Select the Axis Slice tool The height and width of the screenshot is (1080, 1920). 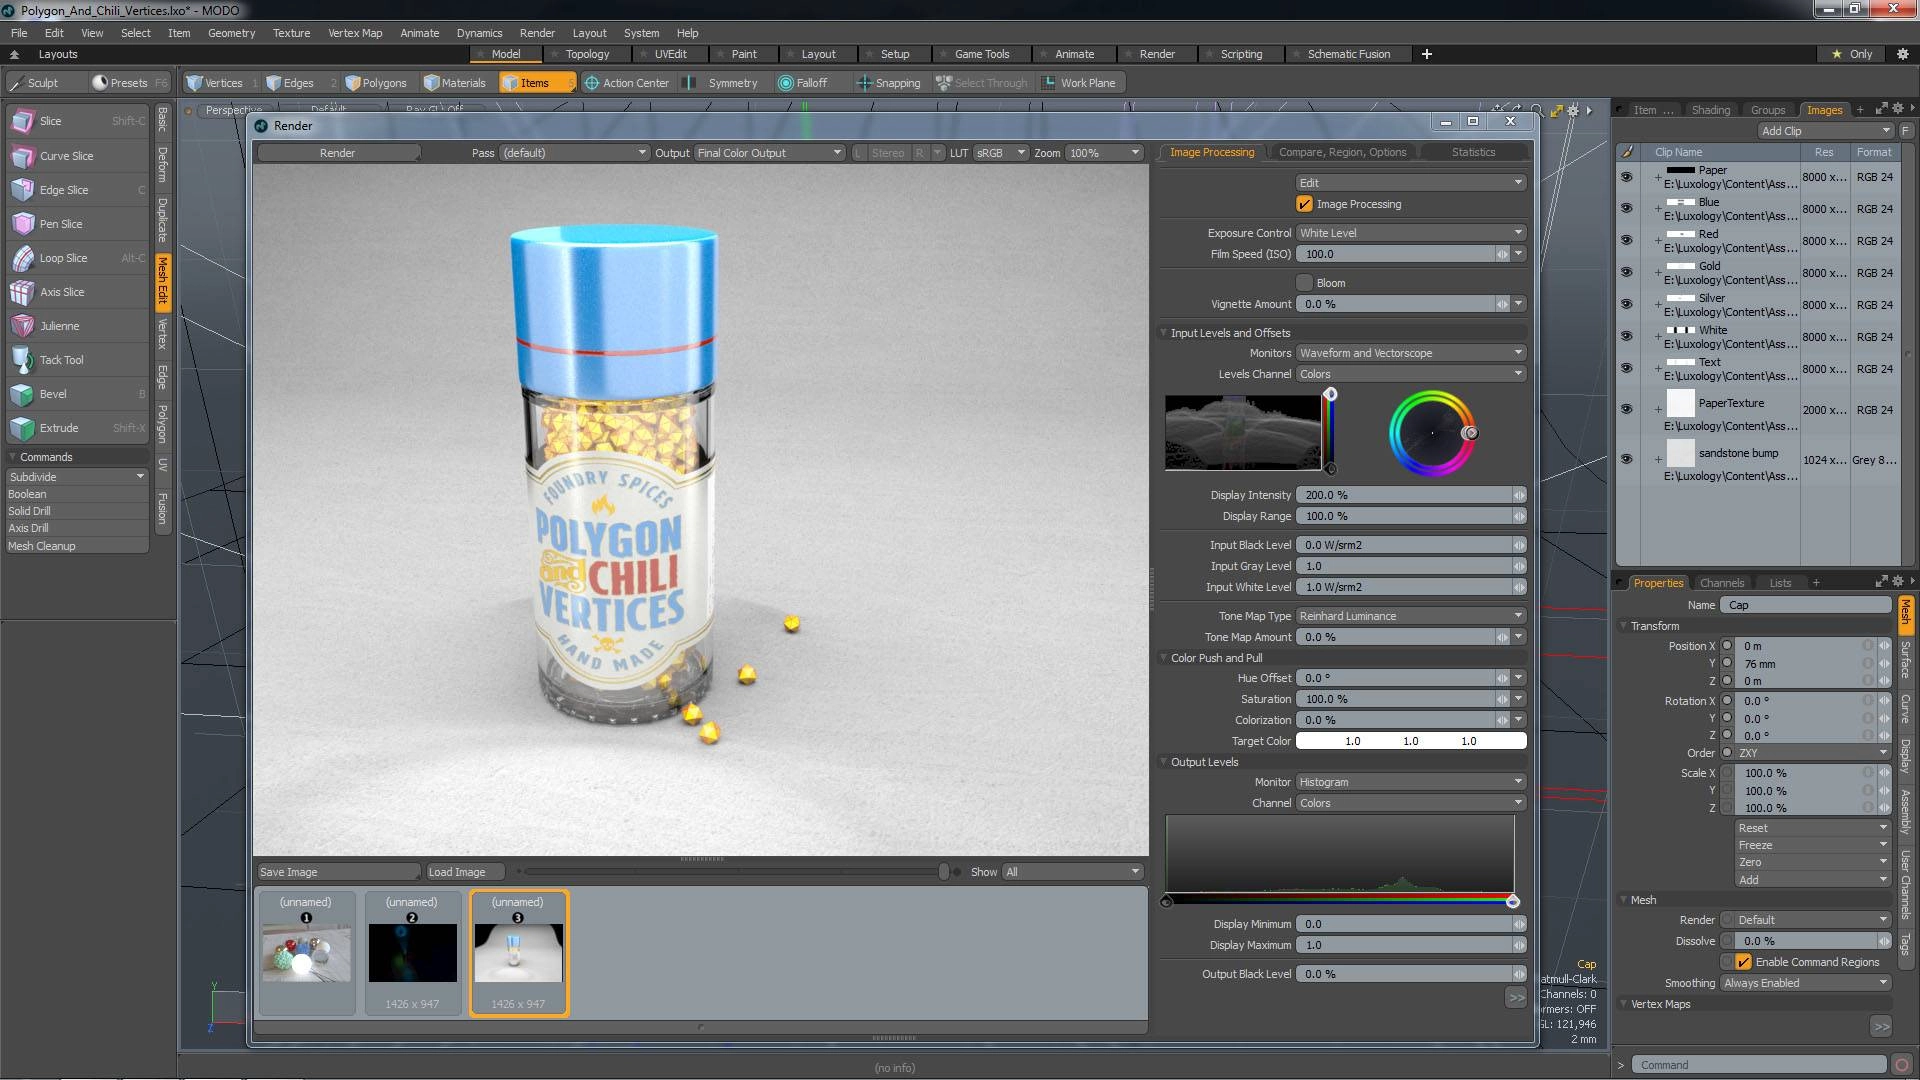(x=78, y=292)
